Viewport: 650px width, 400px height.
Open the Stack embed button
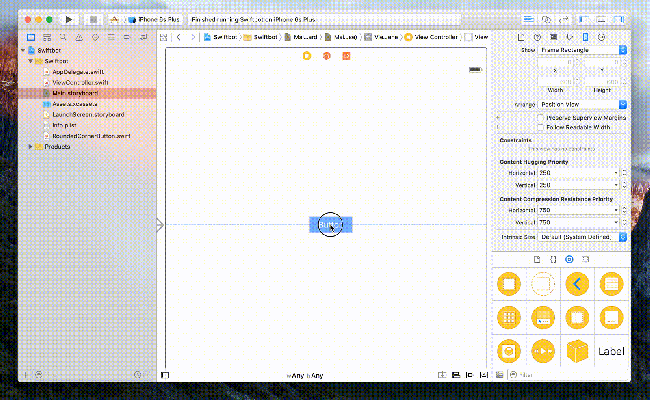click(442, 375)
